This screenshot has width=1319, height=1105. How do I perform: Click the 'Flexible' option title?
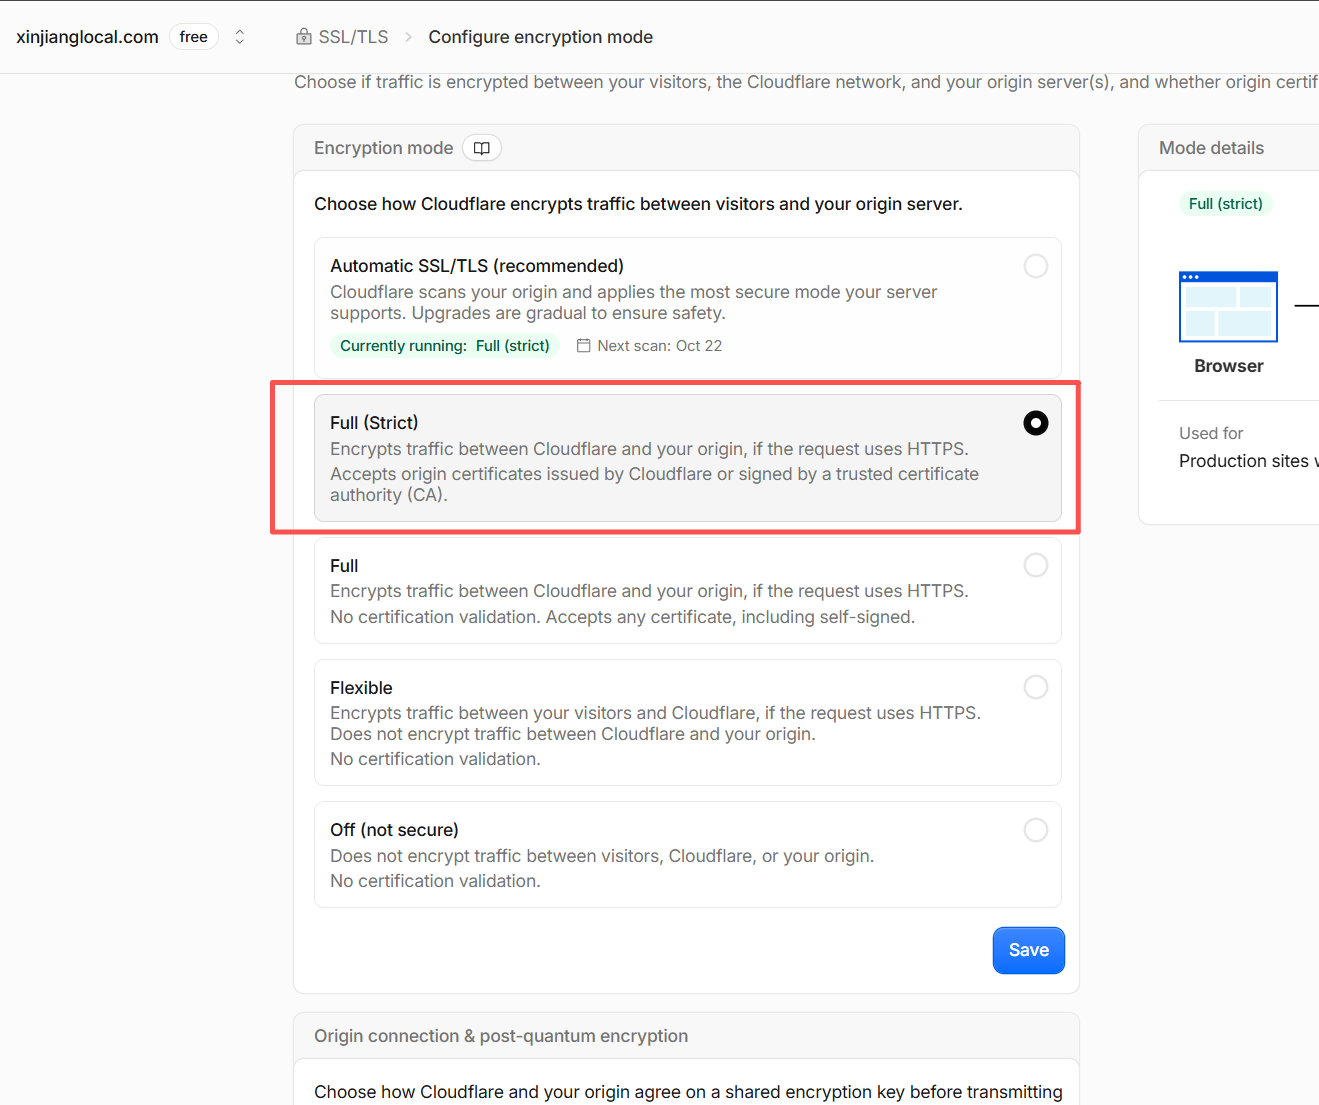(x=361, y=688)
